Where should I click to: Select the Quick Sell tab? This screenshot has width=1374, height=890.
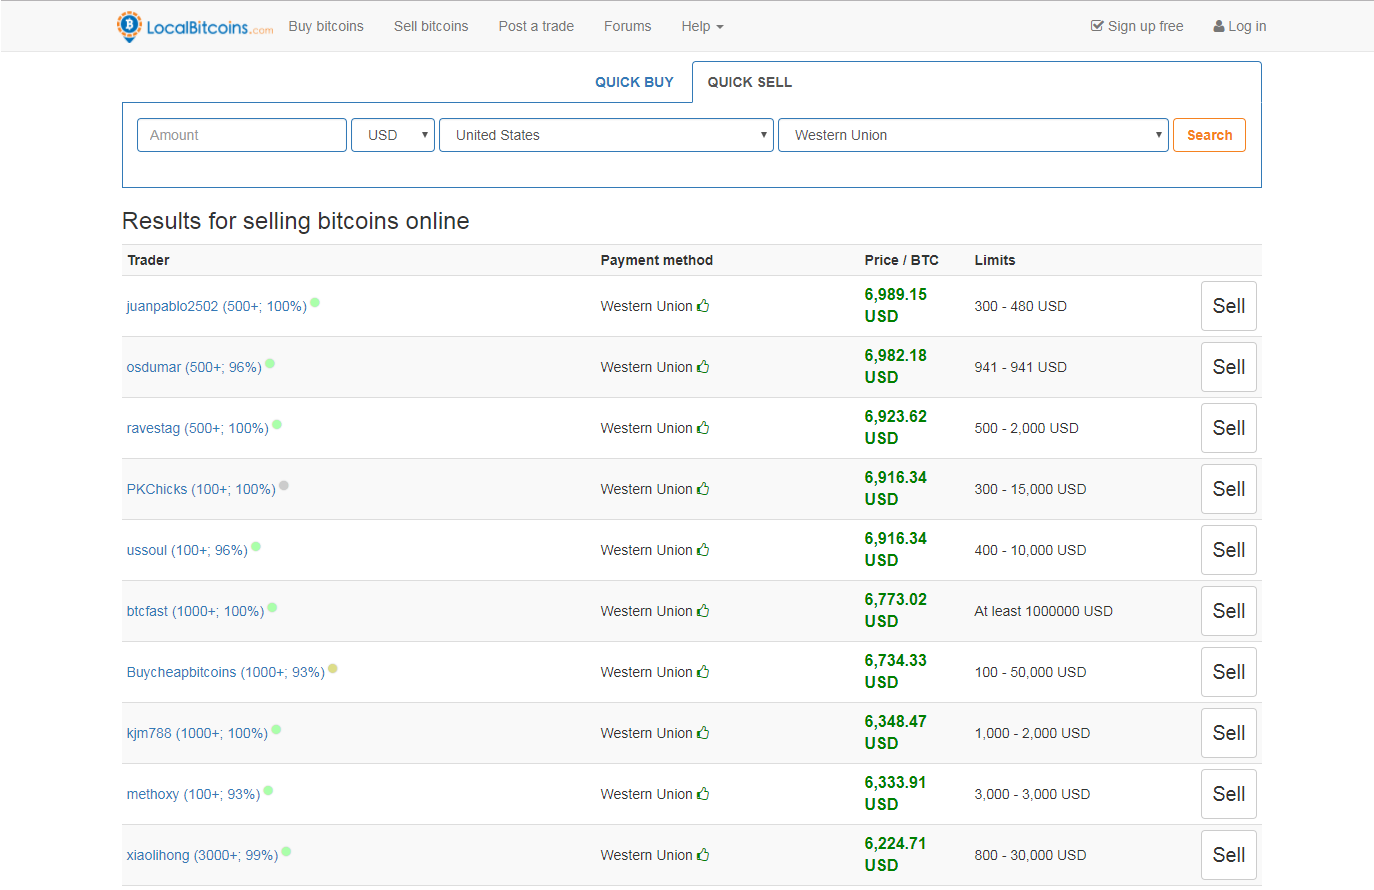(750, 82)
